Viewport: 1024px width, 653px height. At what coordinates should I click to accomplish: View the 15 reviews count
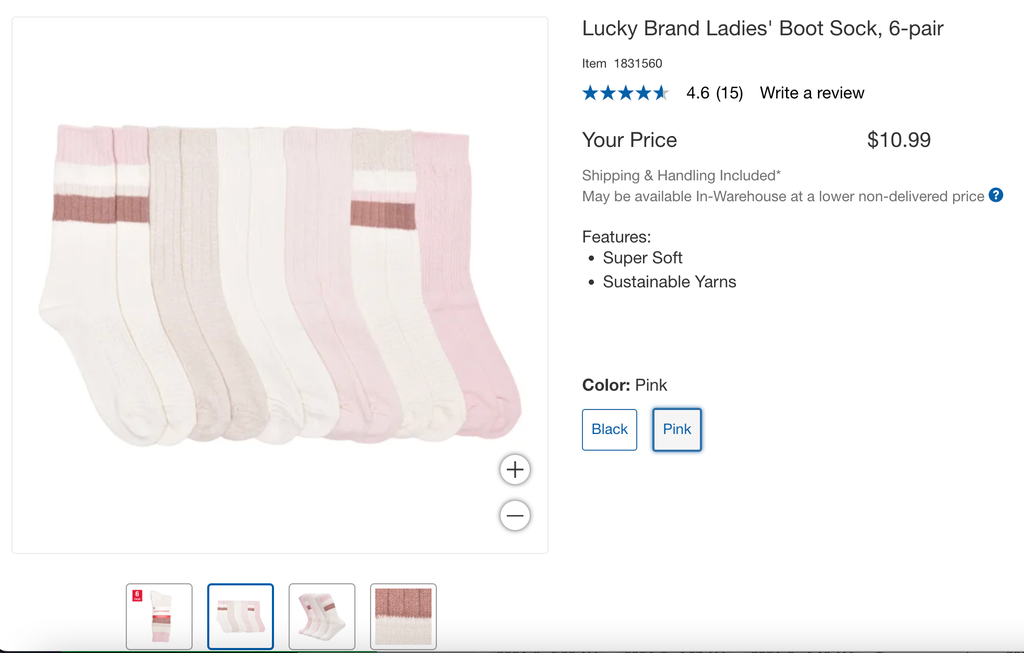pyautogui.click(x=729, y=93)
